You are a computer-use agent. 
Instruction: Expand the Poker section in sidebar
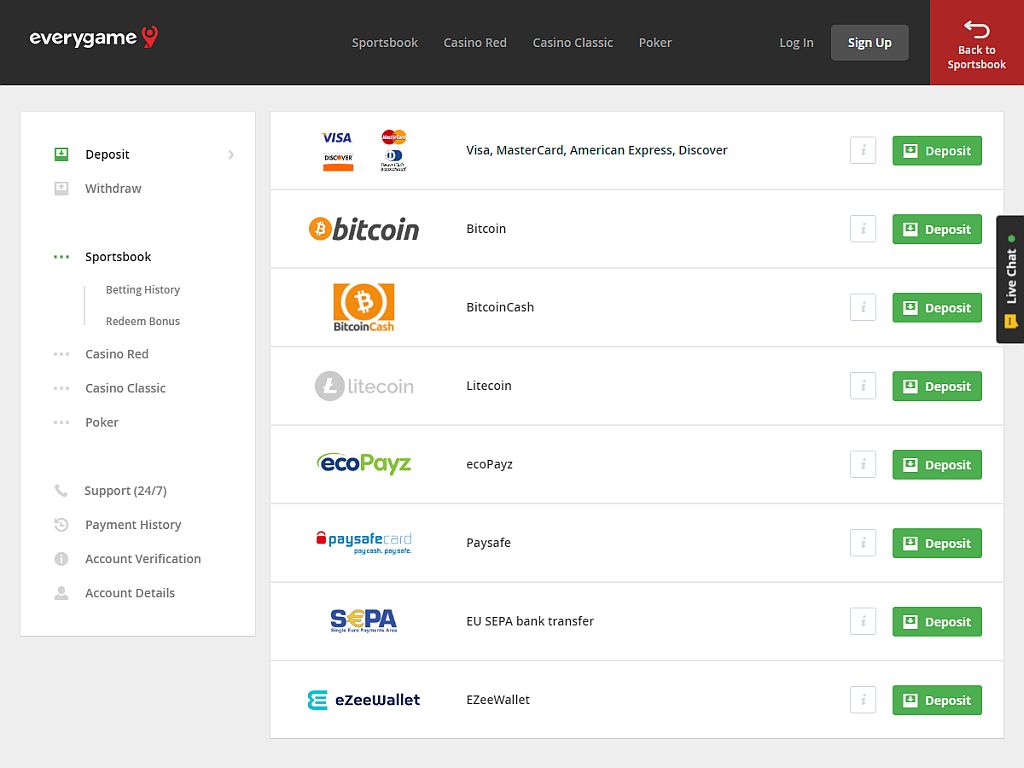(x=101, y=422)
